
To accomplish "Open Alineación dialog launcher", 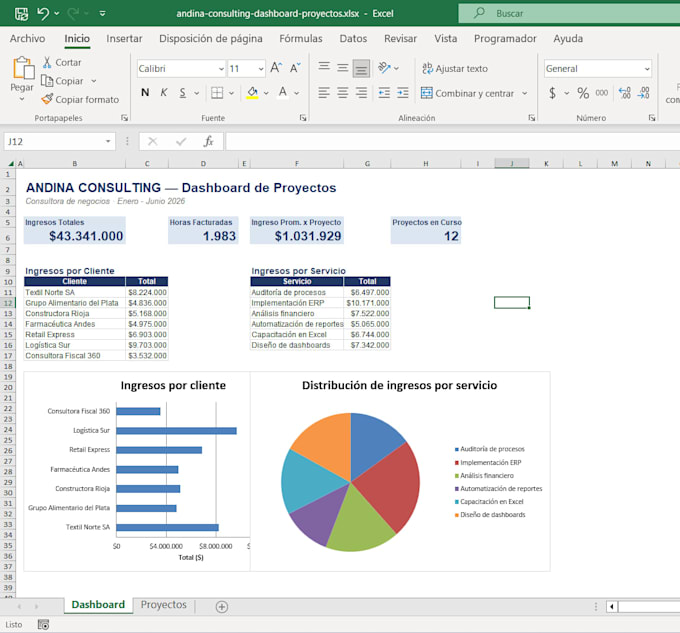I will coord(532,118).
